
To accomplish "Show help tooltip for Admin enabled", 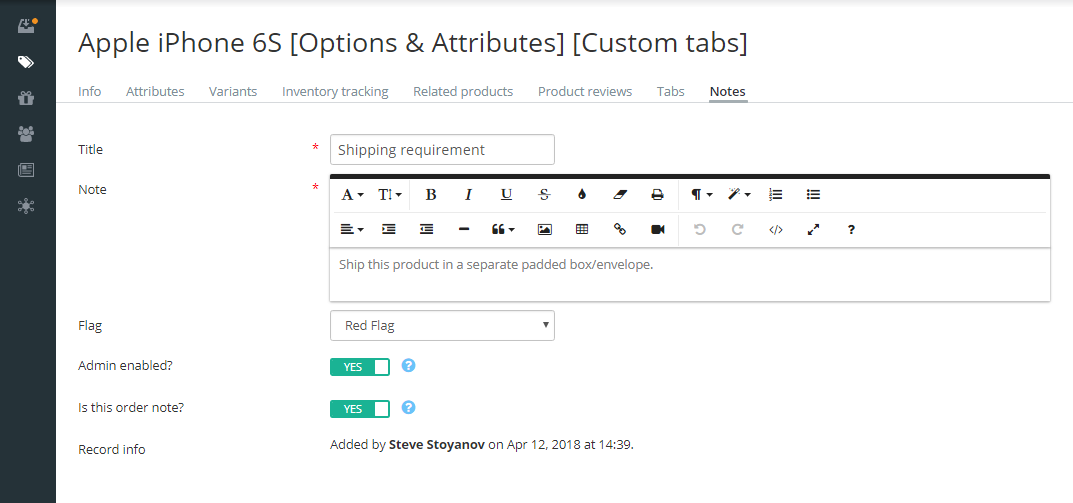I will click(x=409, y=365).
